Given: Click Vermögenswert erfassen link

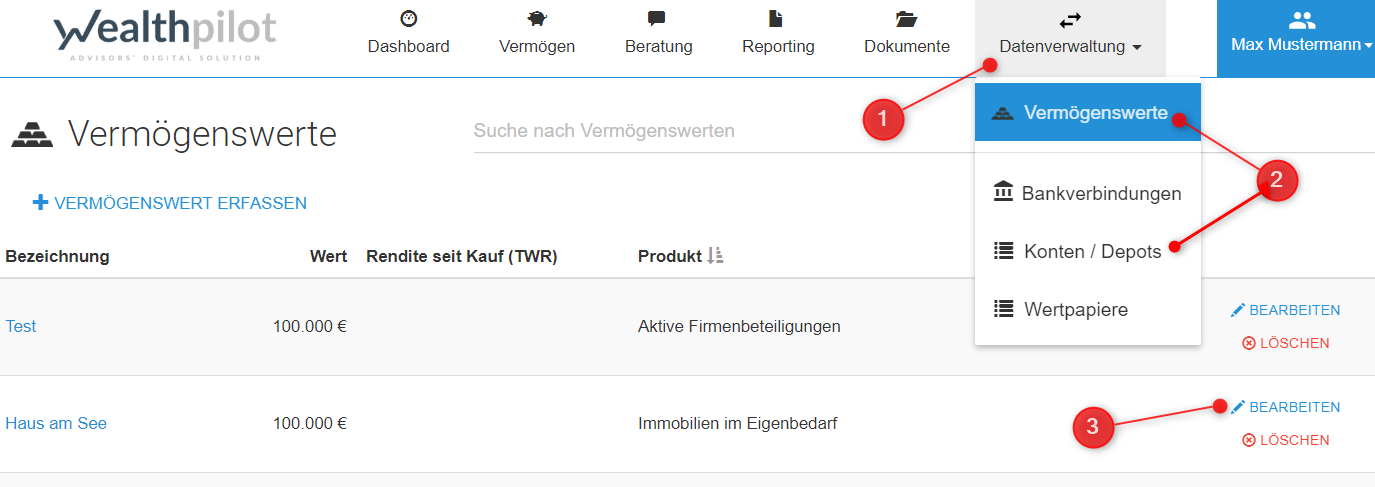Looking at the screenshot, I should [x=170, y=203].
